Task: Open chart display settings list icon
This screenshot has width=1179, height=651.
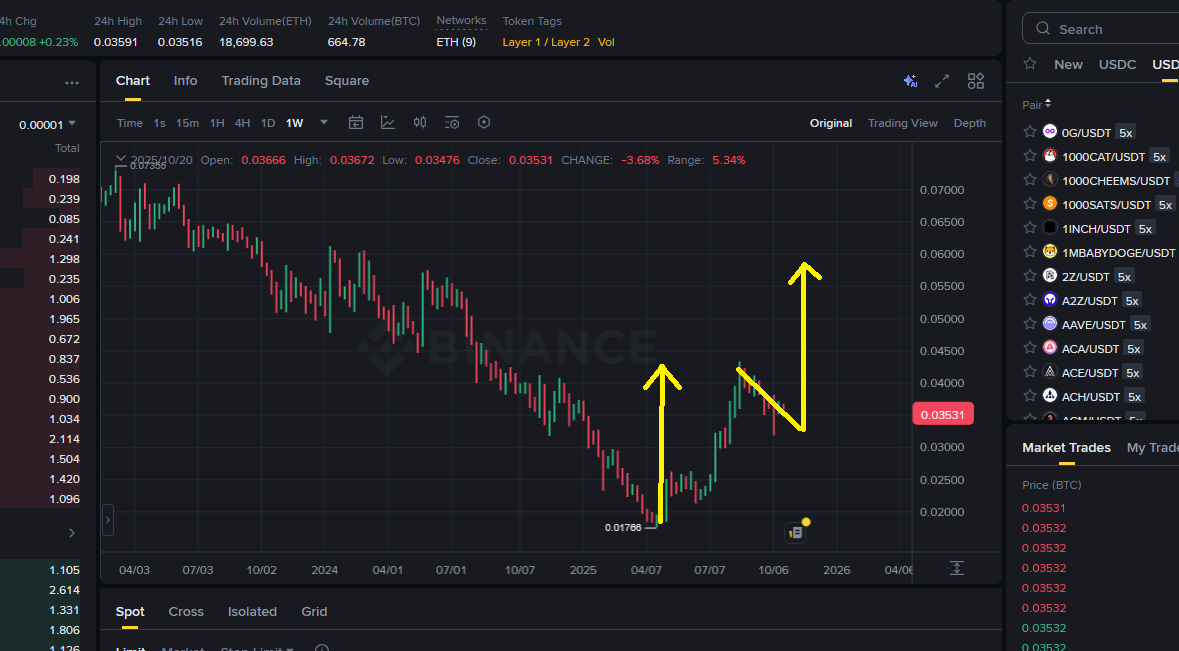Action: pyautogui.click(x=452, y=123)
